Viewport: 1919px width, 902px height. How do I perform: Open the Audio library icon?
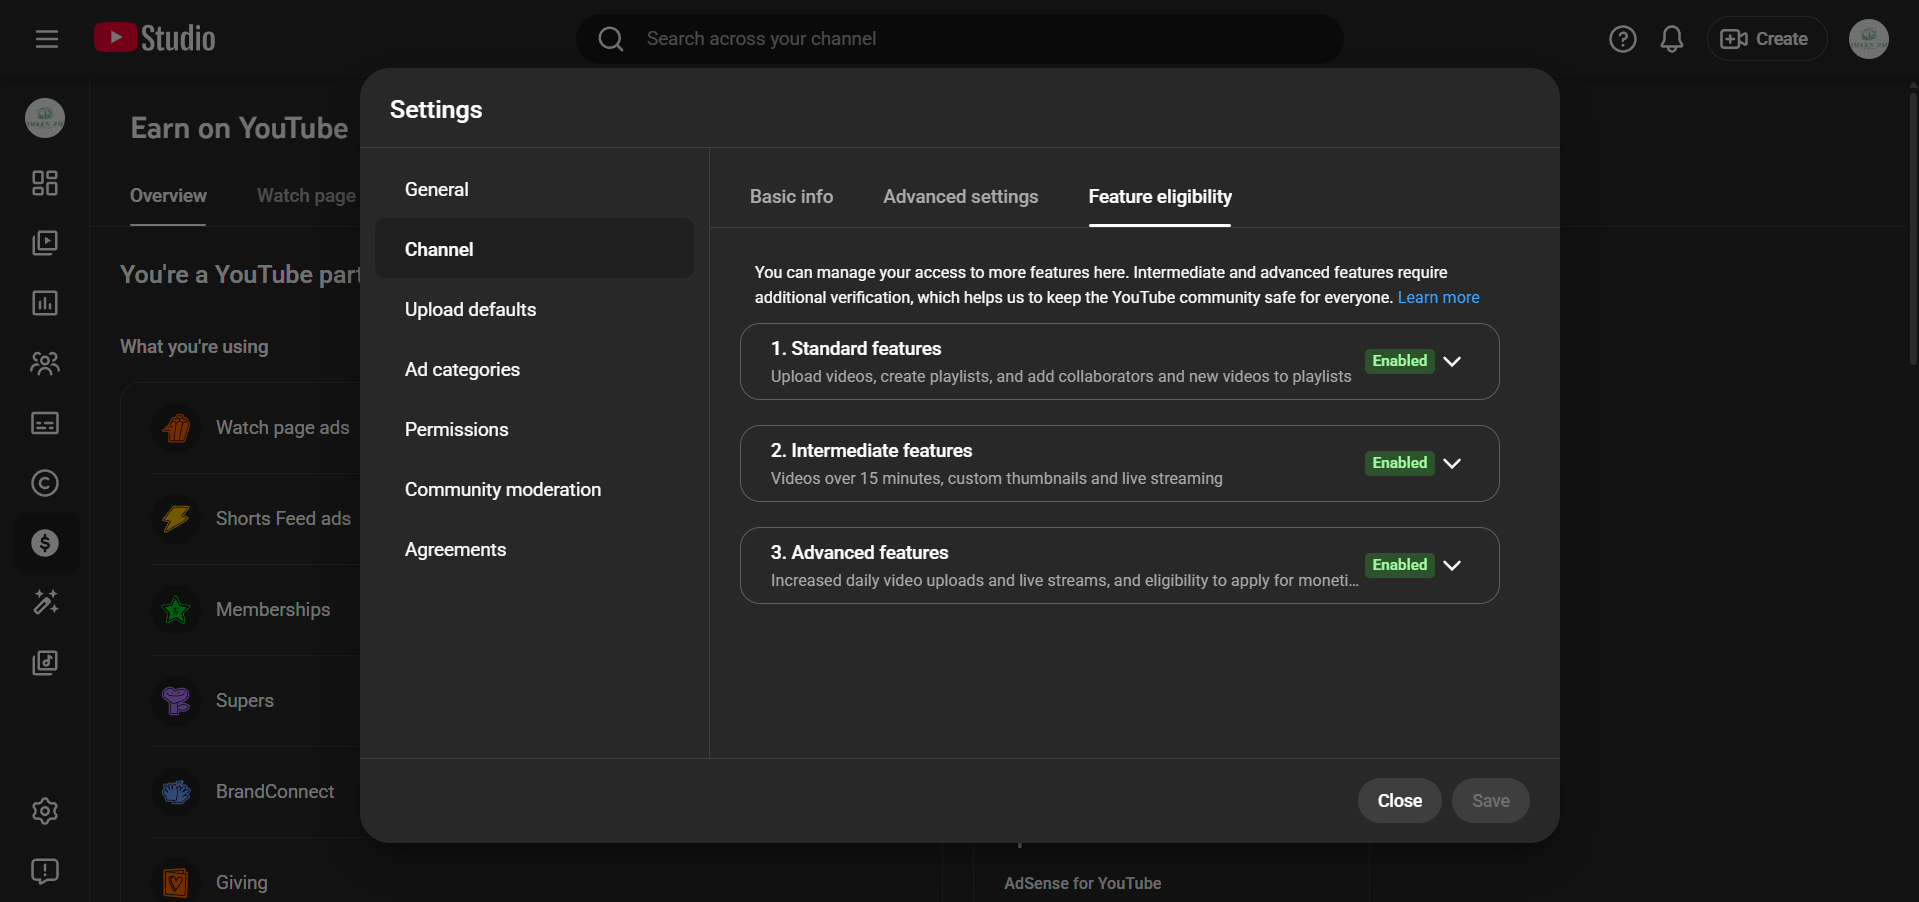(45, 663)
